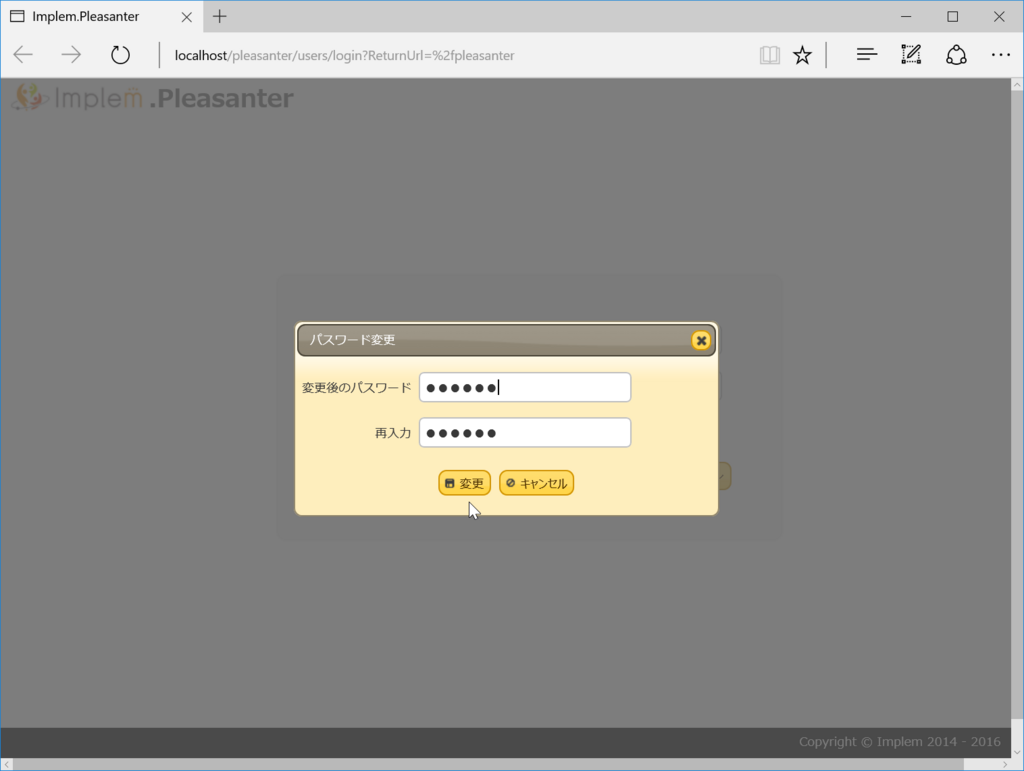Open a new tab with plus icon
The width and height of the screenshot is (1024, 771).
tap(219, 16)
